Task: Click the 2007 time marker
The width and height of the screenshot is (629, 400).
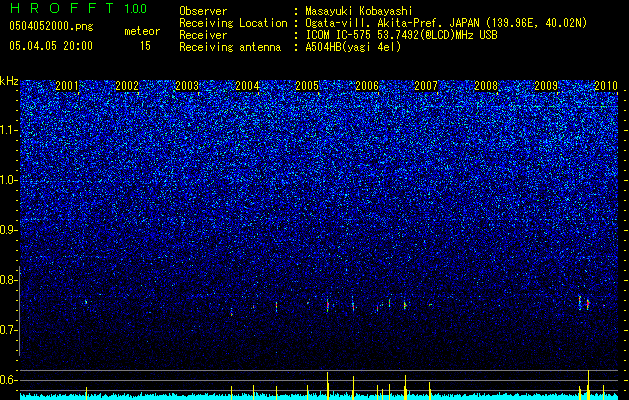Action: [426, 85]
